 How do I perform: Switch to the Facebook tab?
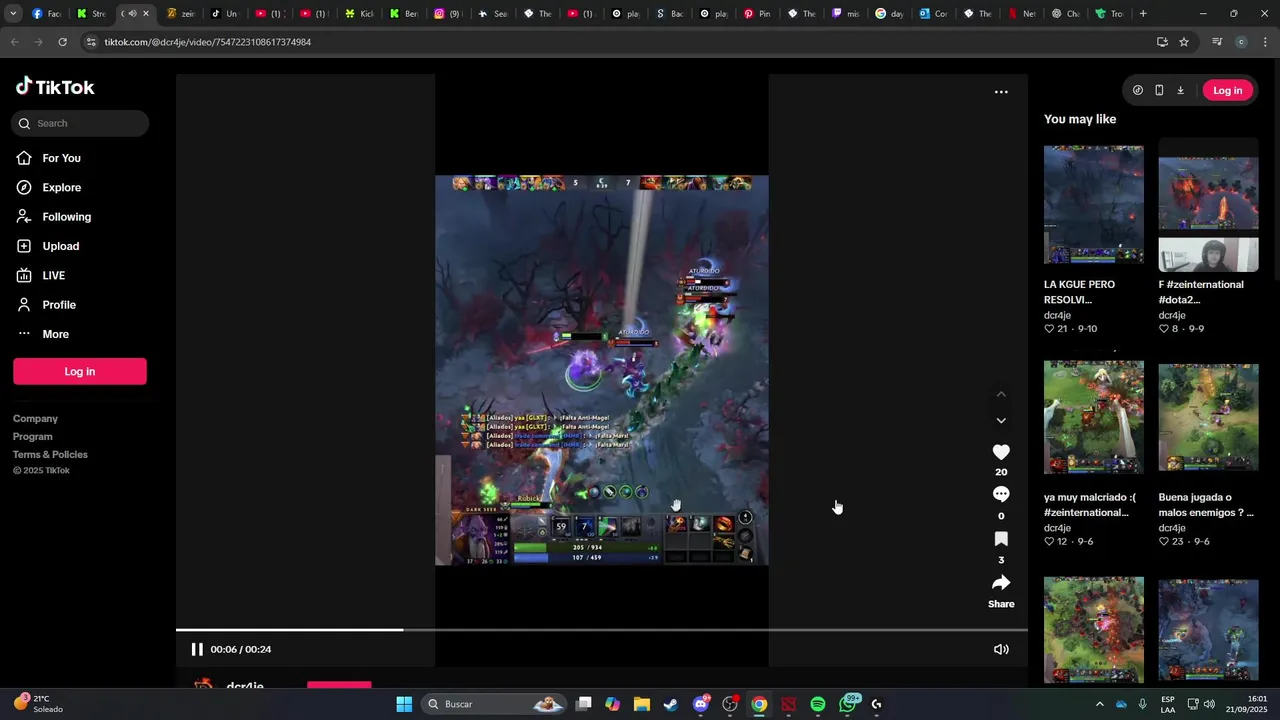click(46, 14)
